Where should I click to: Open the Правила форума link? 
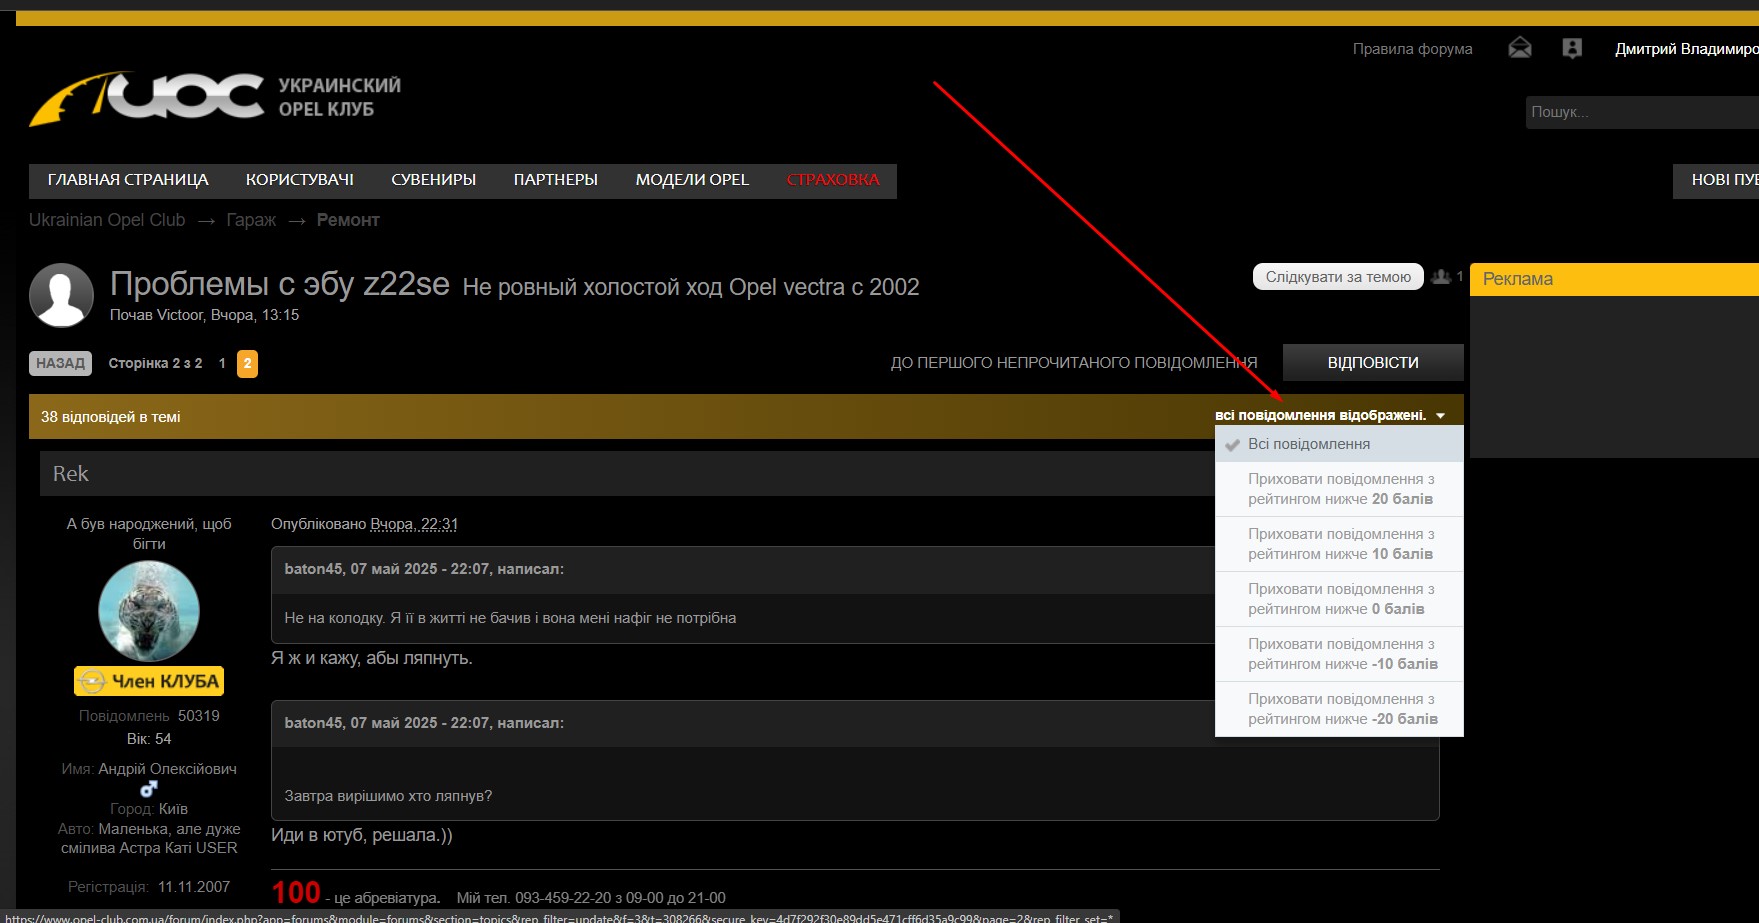pos(1412,49)
